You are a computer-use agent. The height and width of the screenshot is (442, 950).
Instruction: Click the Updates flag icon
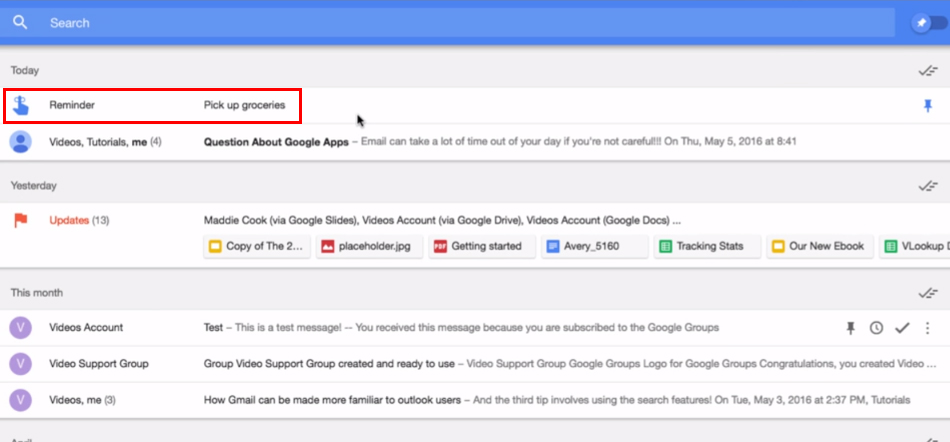(x=21, y=220)
